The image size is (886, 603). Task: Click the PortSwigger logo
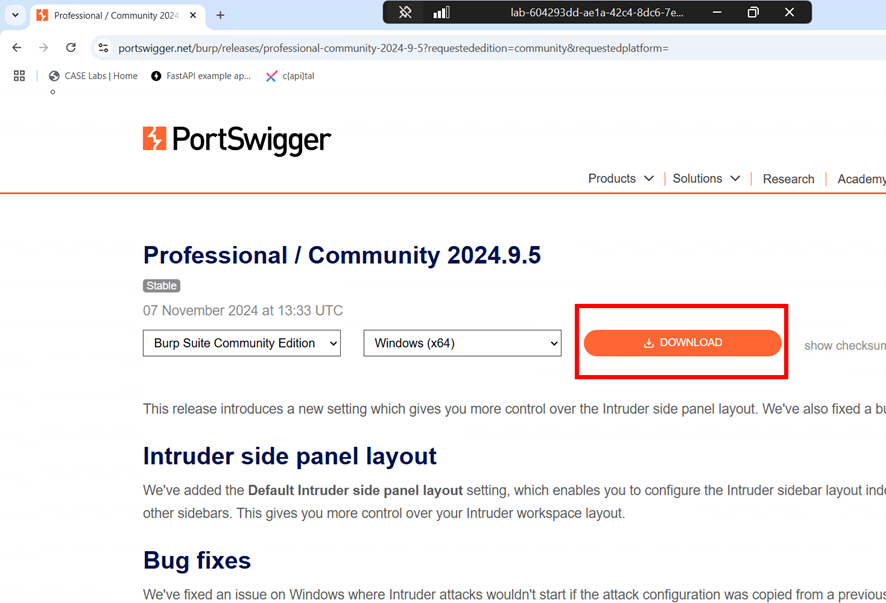pyautogui.click(x=237, y=140)
